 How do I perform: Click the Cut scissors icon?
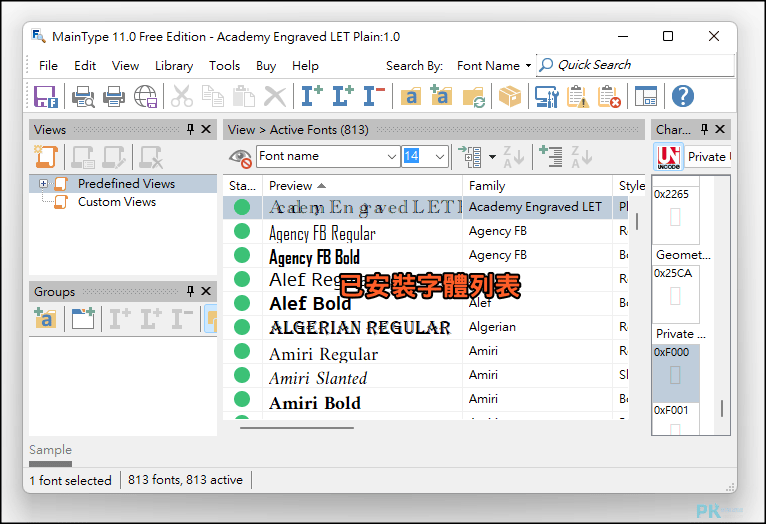(x=182, y=96)
